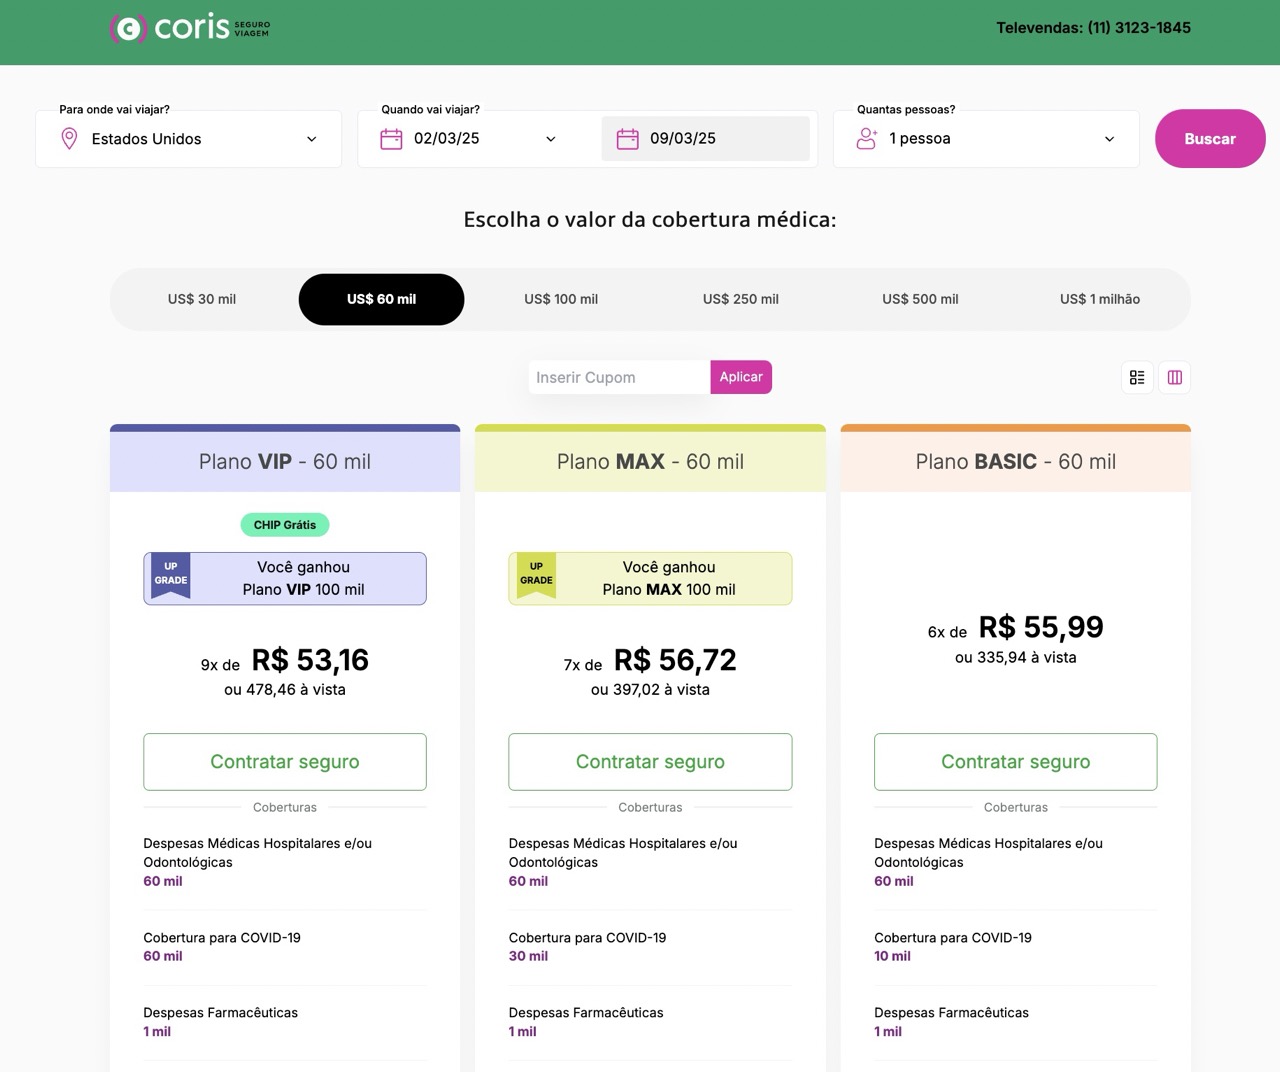This screenshot has width=1280, height=1072.
Task: Select US$ 500 mil coverage tab
Action: tap(920, 299)
